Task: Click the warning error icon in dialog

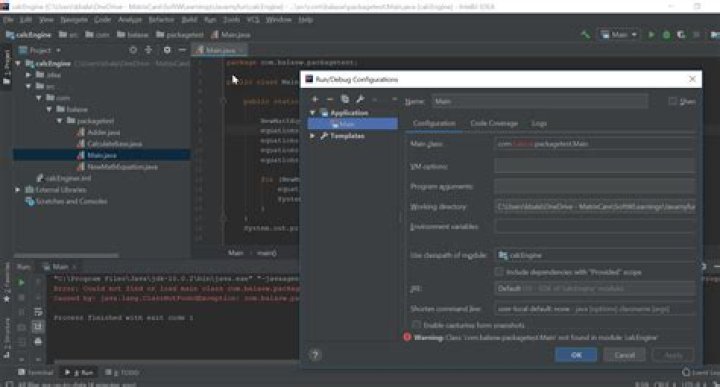Action: (x=407, y=337)
